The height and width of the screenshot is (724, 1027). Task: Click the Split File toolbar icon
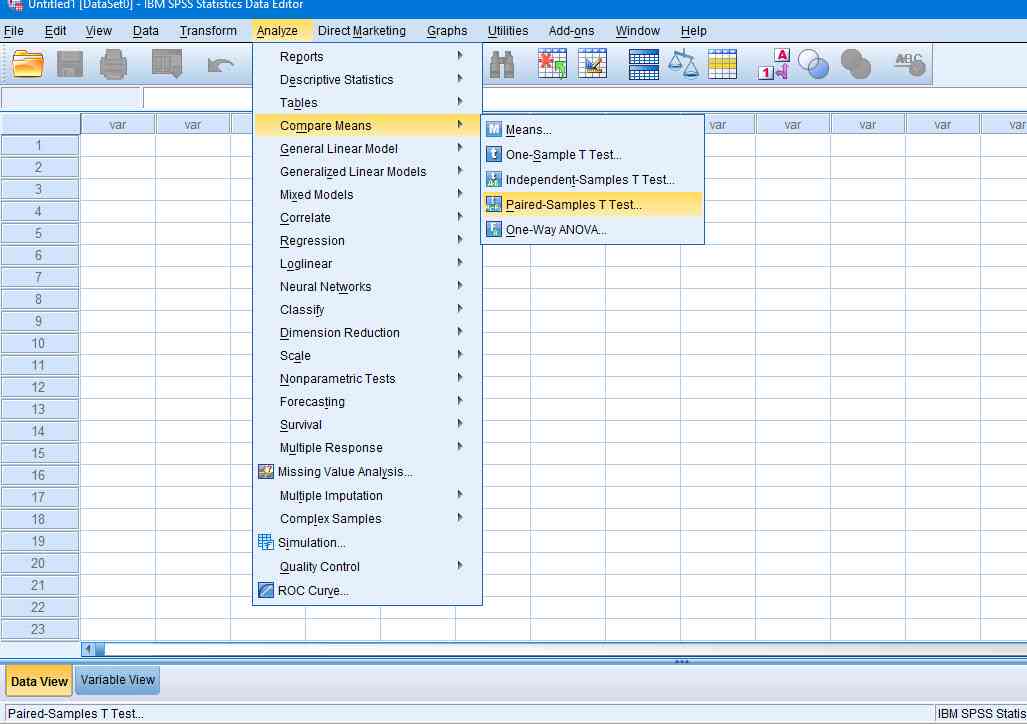(x=644, y=64)
